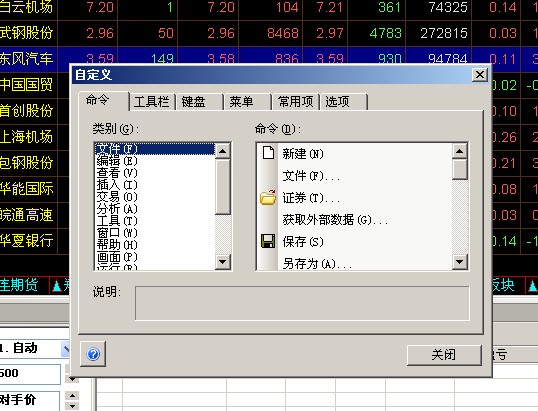The height and width of the screenshot is (411, 538).
Task: Close the 自定义 dialog with X
Action: click(x=480, y=74)
